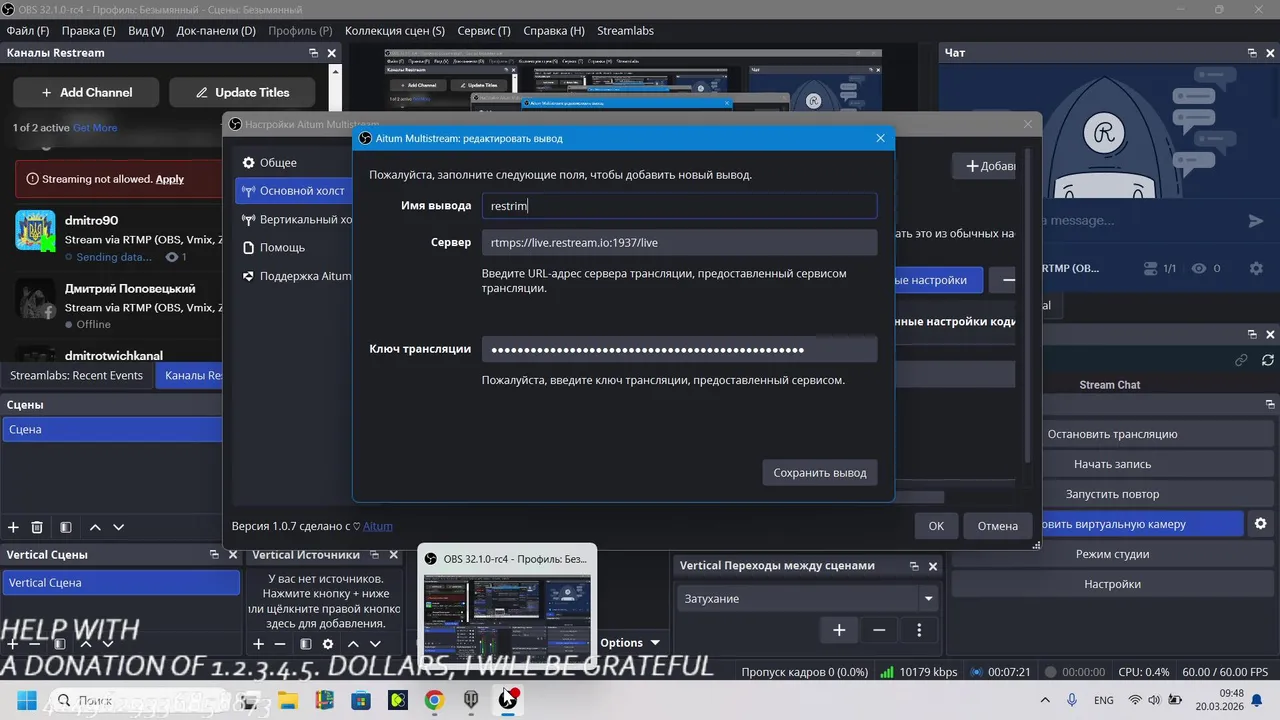Add a vertical scene transition
The width and height of the screenshot is (1280, 720).
(839, 629)
